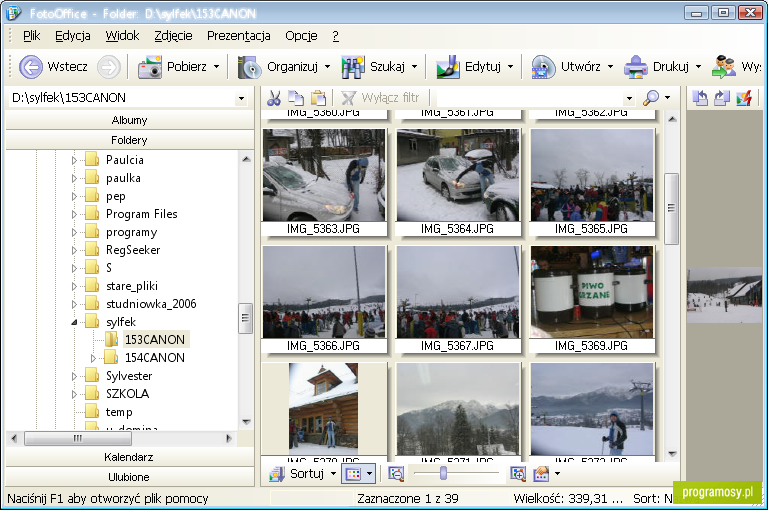The width and height of the screenshot is (768, 510).
Task: Open the Zdjęcie menu
Action: (x=173, y=36)
